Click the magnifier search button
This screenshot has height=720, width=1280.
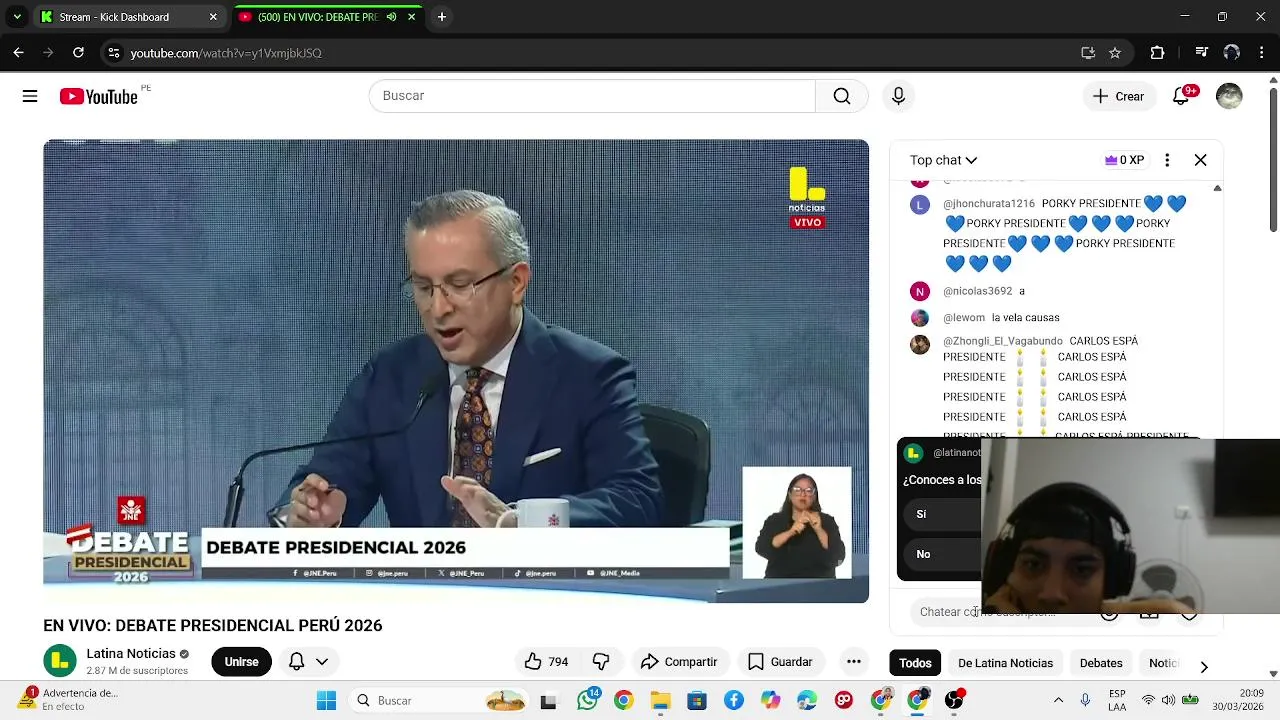tap(842, 96)
